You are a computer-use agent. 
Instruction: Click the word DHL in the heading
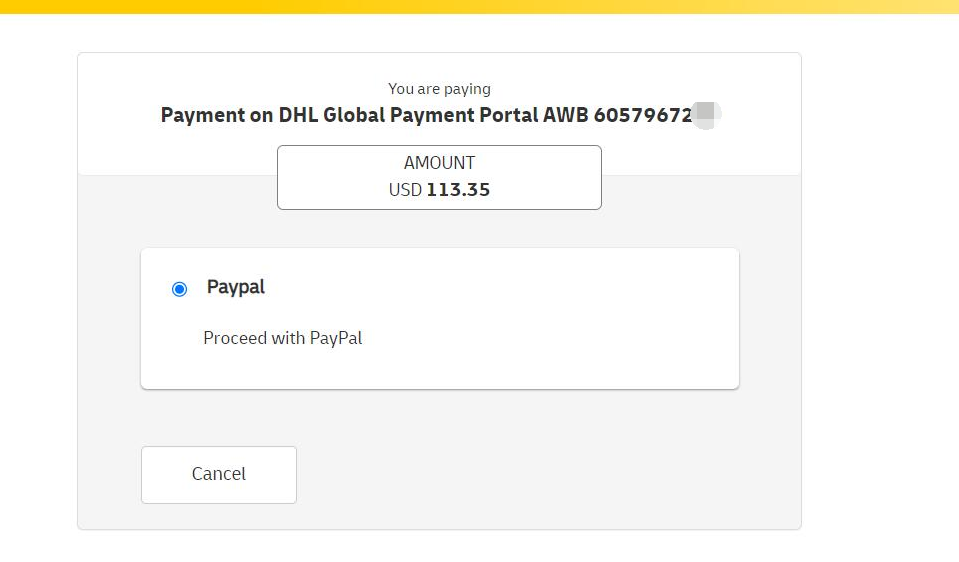[x=298, y=114]
